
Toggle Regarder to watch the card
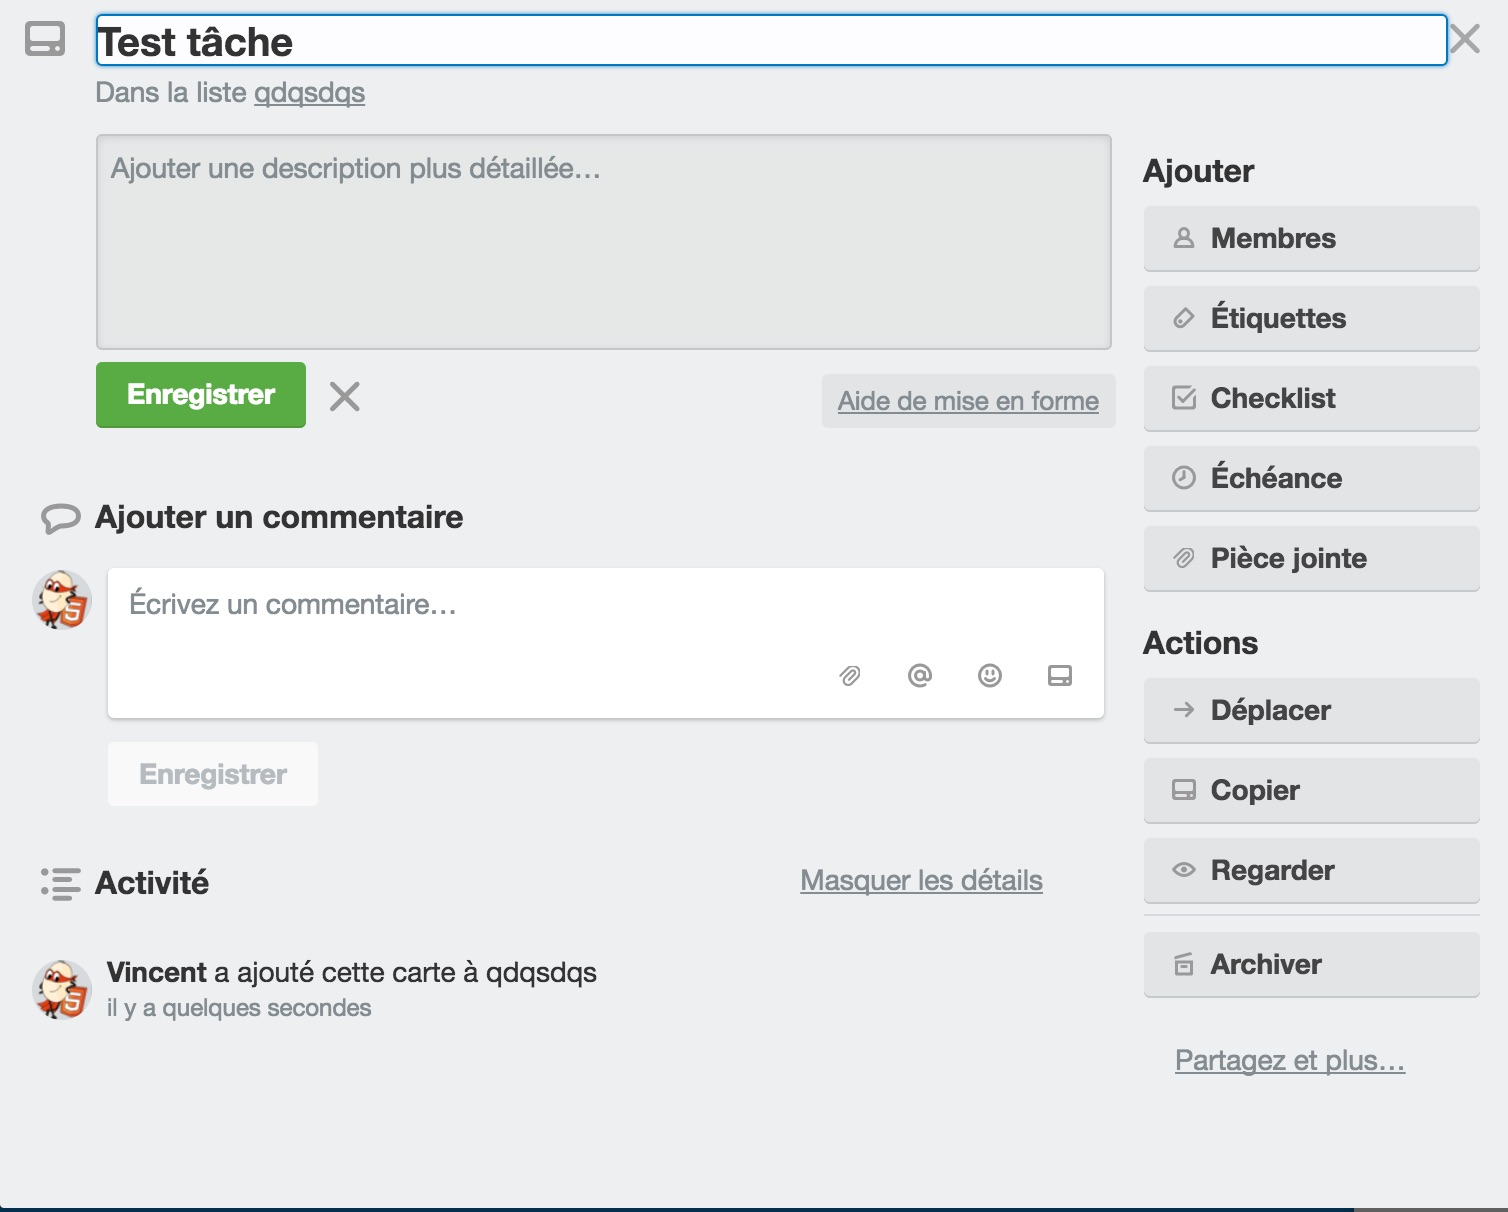coord(1311,870)
